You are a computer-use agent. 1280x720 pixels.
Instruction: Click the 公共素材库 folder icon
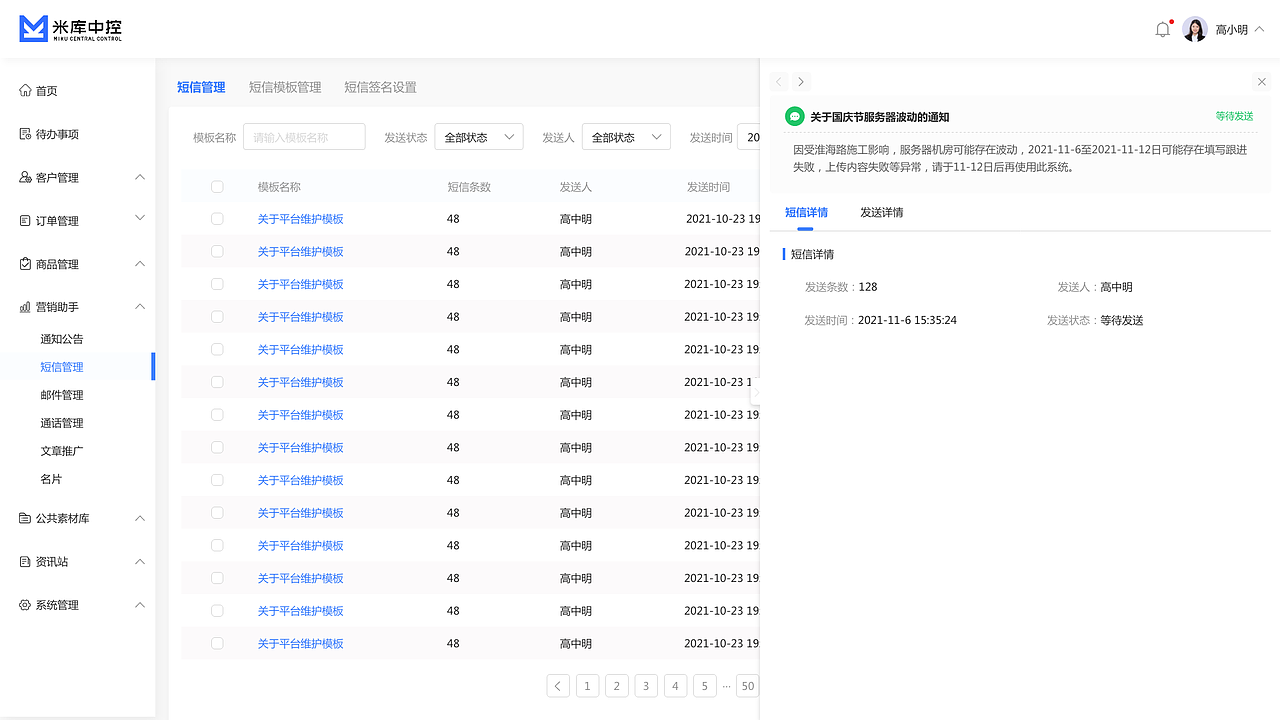(25, 518)
